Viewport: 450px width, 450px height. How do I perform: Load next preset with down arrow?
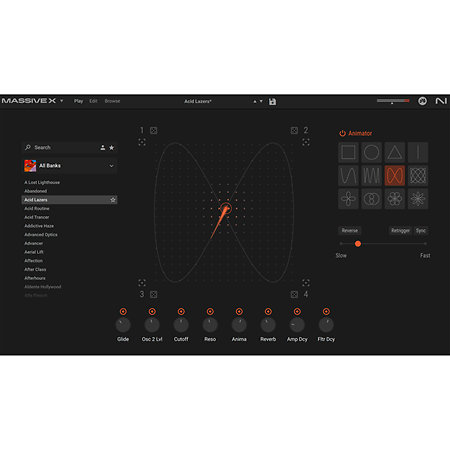click(261, 101)
